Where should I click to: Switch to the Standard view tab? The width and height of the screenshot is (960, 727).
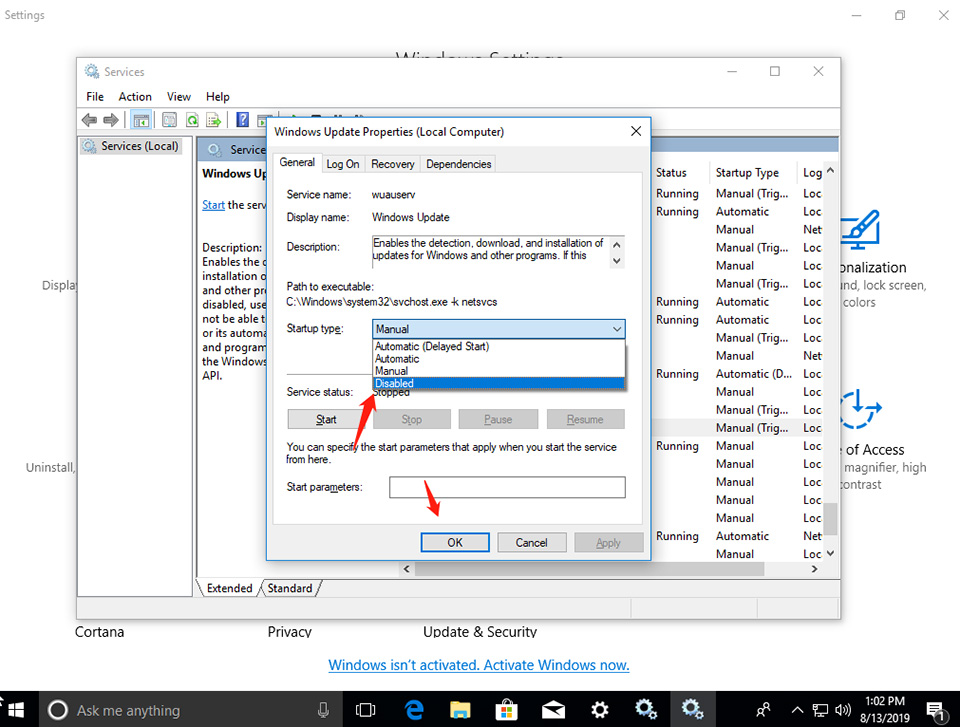point(290,588)
